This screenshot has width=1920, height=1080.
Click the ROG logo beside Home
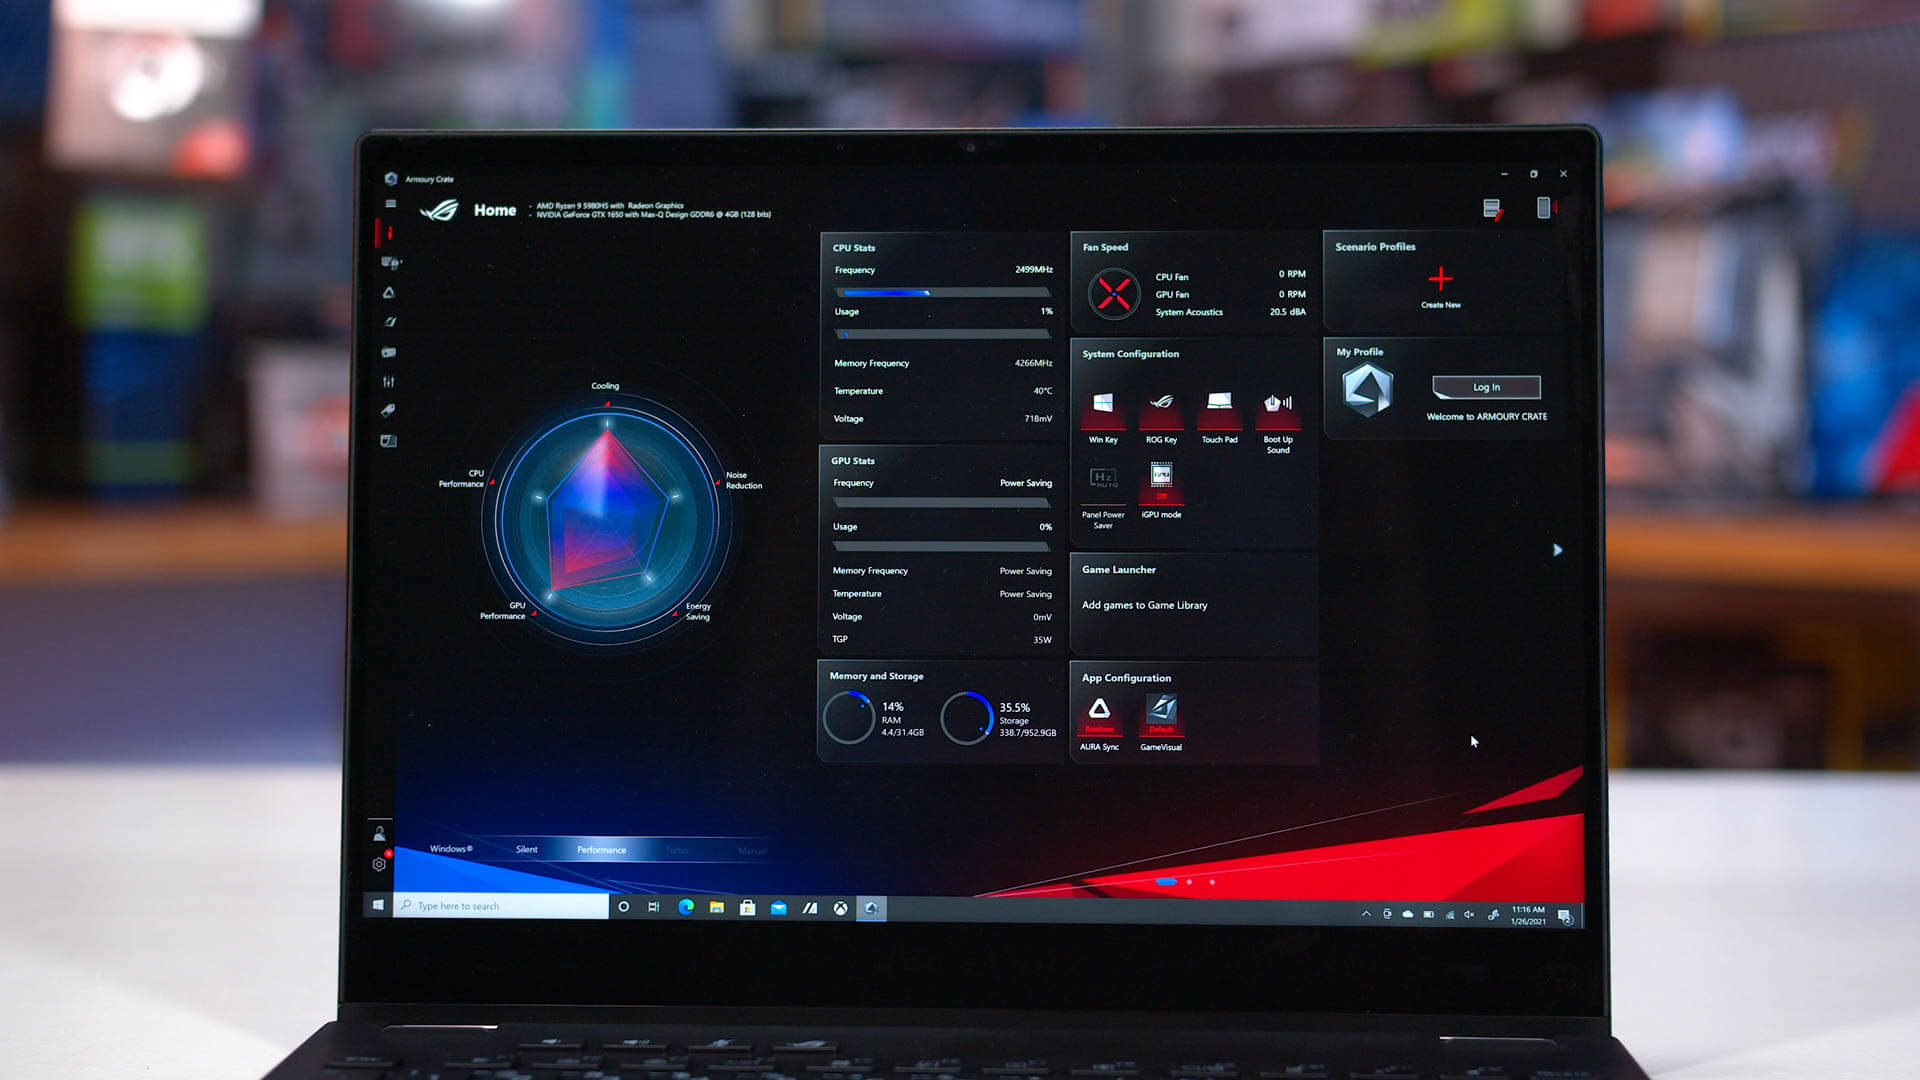coord(439,210)
